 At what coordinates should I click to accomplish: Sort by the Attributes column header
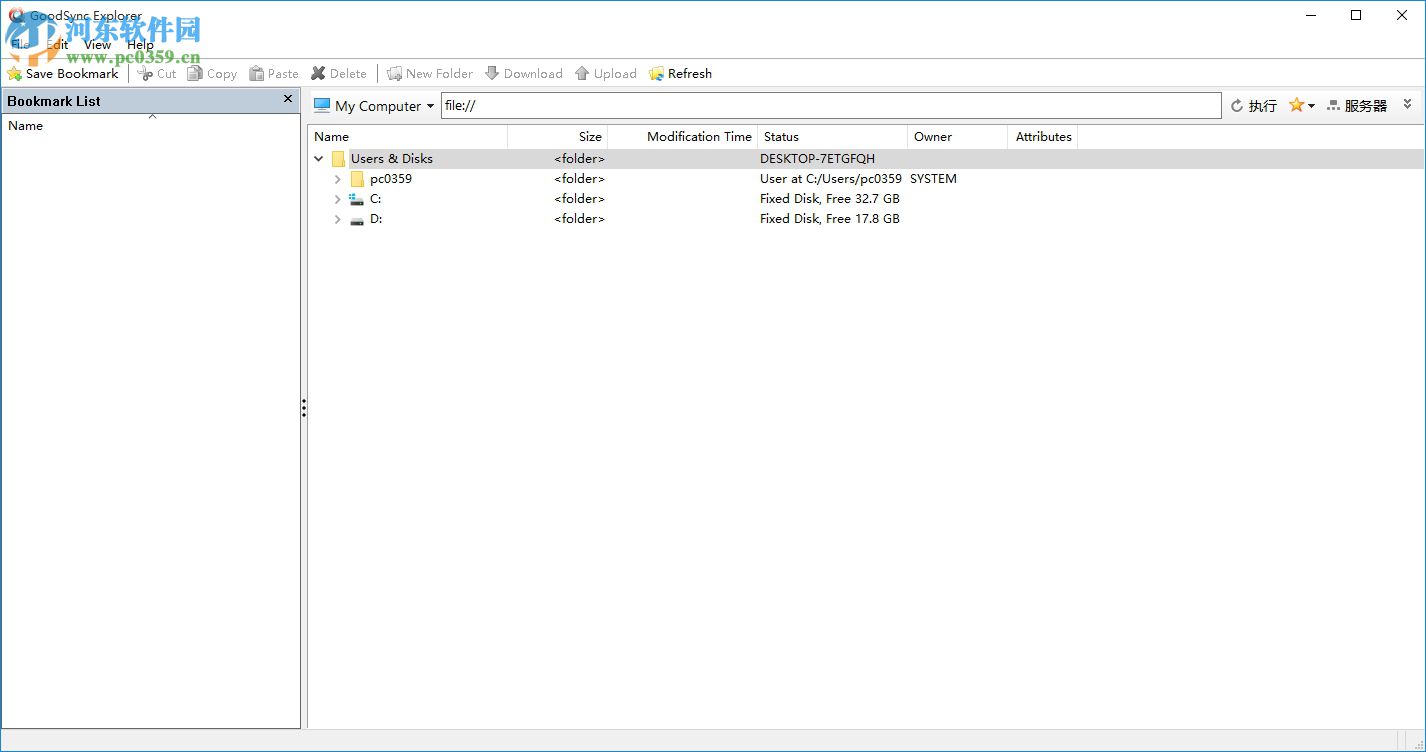coord(1043,137)
